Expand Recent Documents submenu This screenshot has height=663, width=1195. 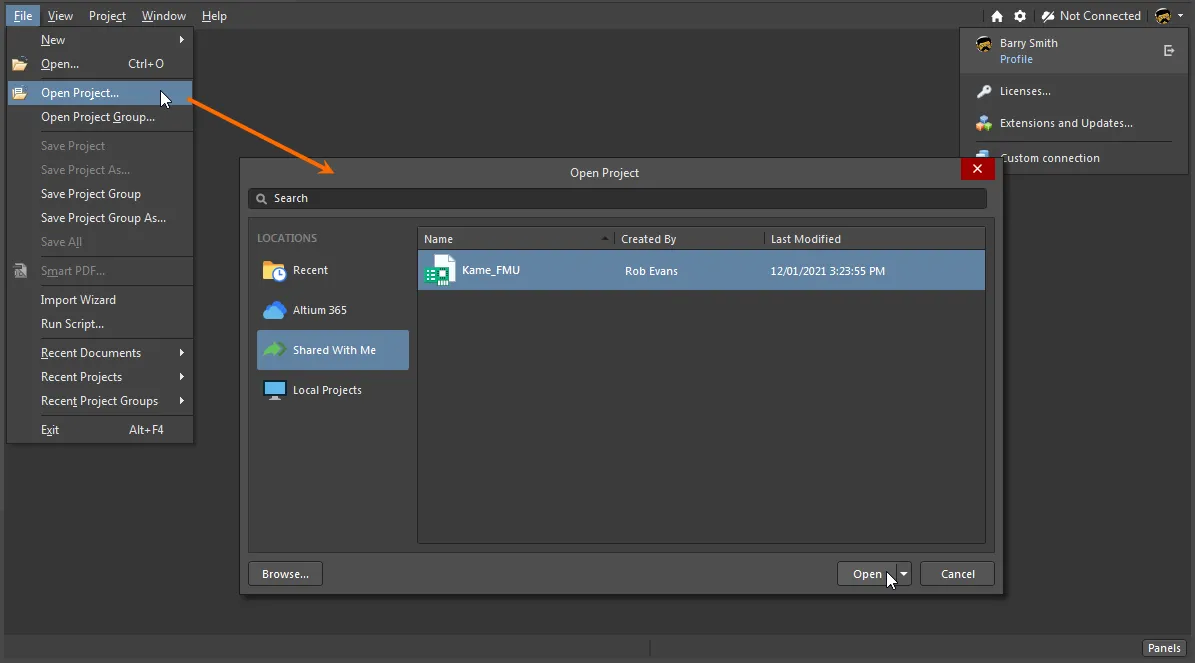(x=100, y=353)
